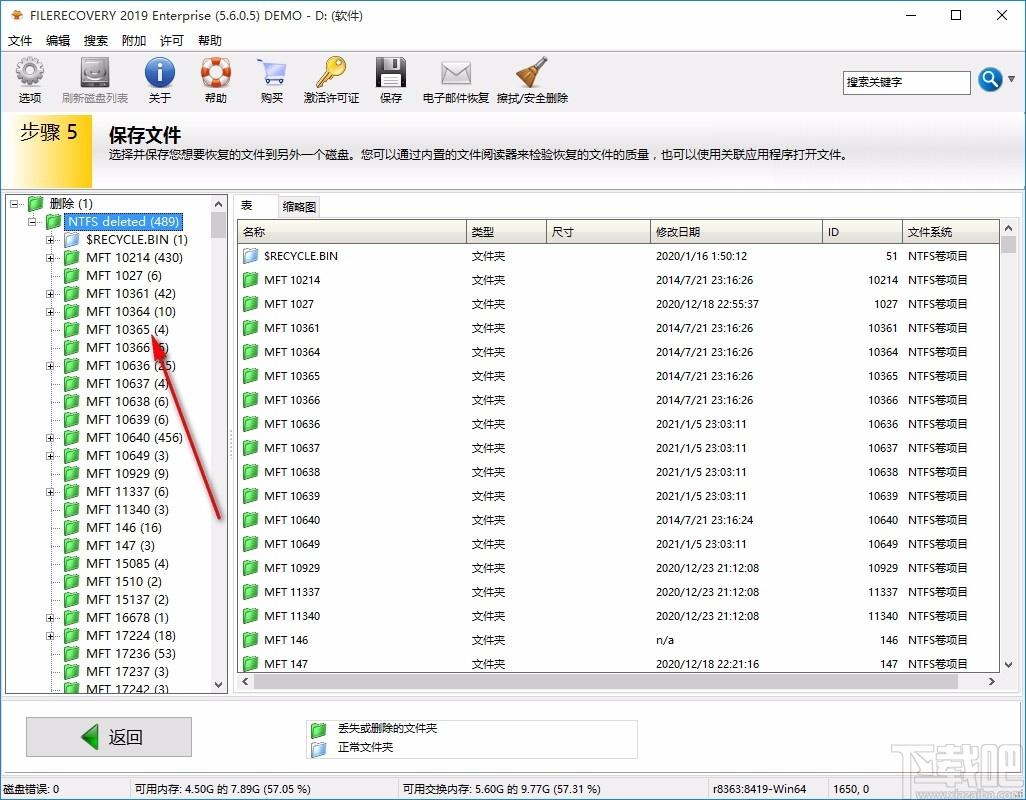The image size is (1026, 800).
Task: Click in the 搜索关键字 search field
Action: pos(906,82)
